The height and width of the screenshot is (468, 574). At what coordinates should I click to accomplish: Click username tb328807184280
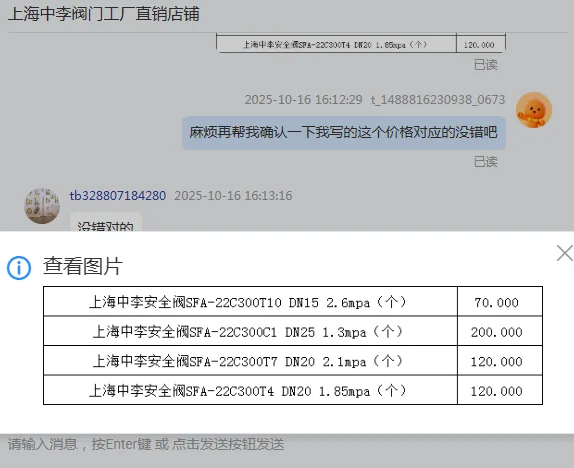tap(118, 196)
